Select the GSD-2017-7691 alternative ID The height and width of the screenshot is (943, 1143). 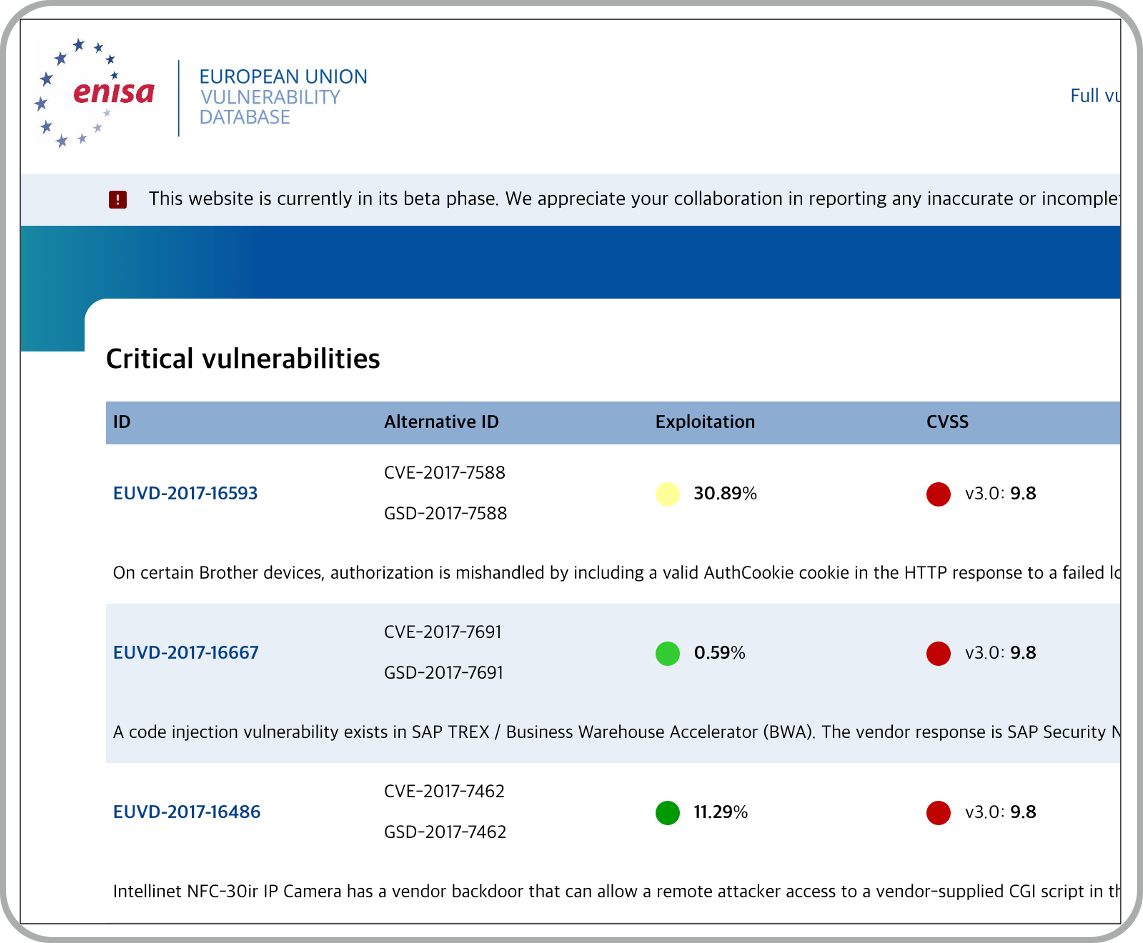[x=444, y=673]
